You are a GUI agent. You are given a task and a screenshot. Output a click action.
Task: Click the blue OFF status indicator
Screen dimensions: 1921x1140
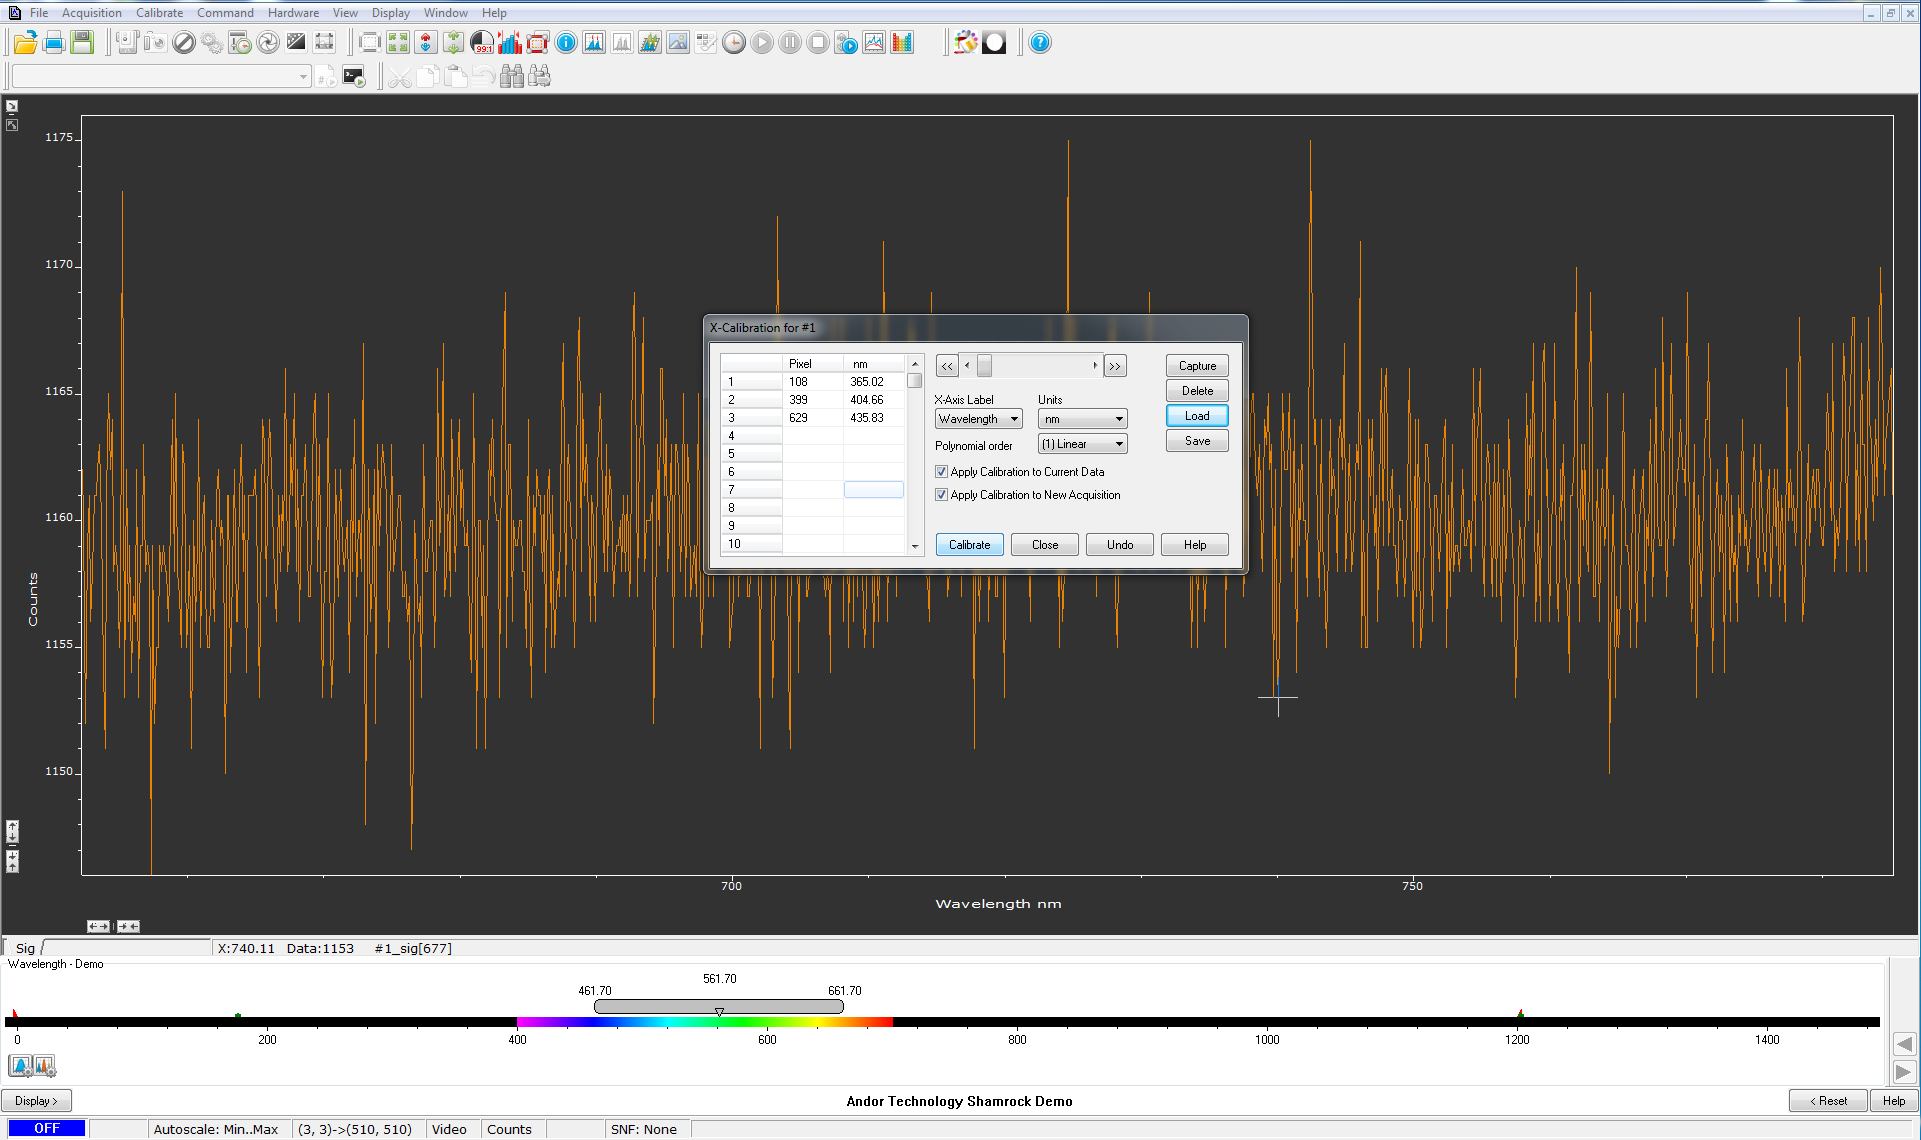47,1129
